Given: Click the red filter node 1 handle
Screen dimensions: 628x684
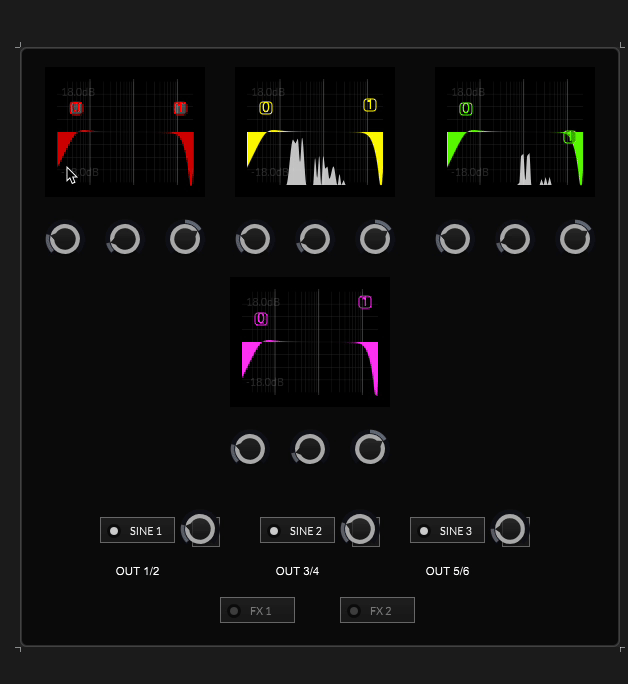Looking at the screenshot, I should tap(180, 108).
